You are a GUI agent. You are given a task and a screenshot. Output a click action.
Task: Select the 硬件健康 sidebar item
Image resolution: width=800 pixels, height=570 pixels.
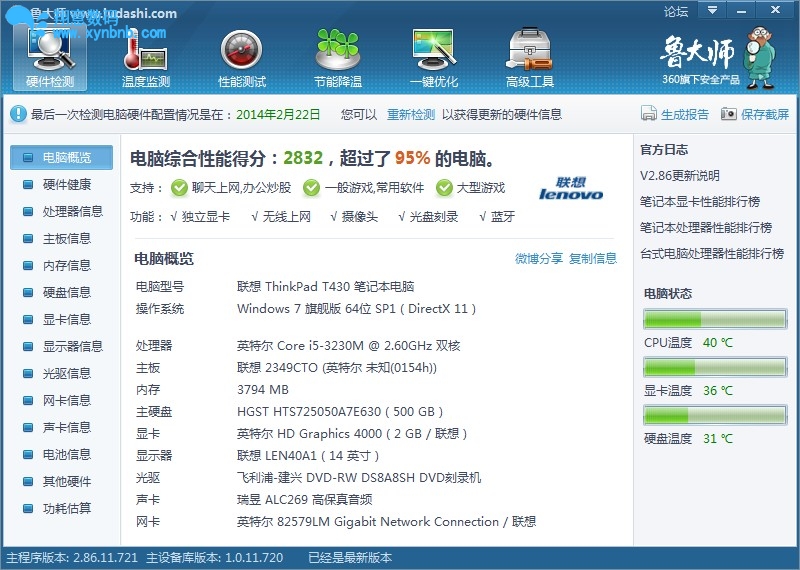[x=62, y=184]
